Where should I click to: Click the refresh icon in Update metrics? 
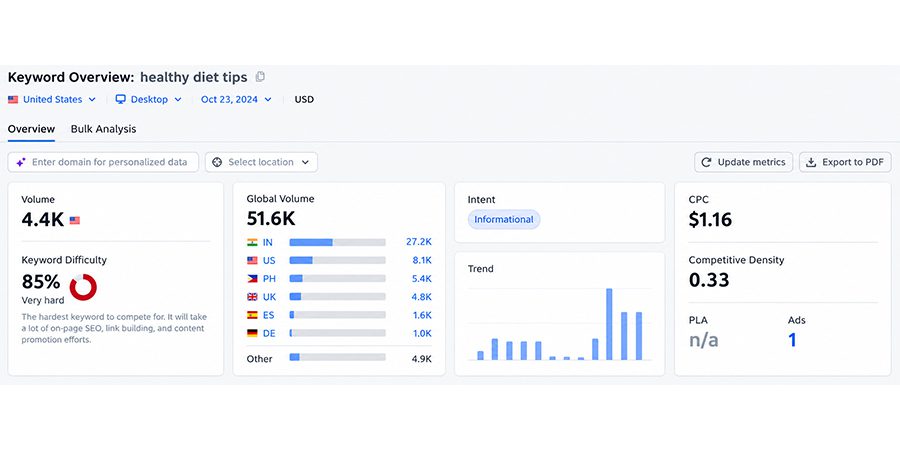[x=707, y=162]
